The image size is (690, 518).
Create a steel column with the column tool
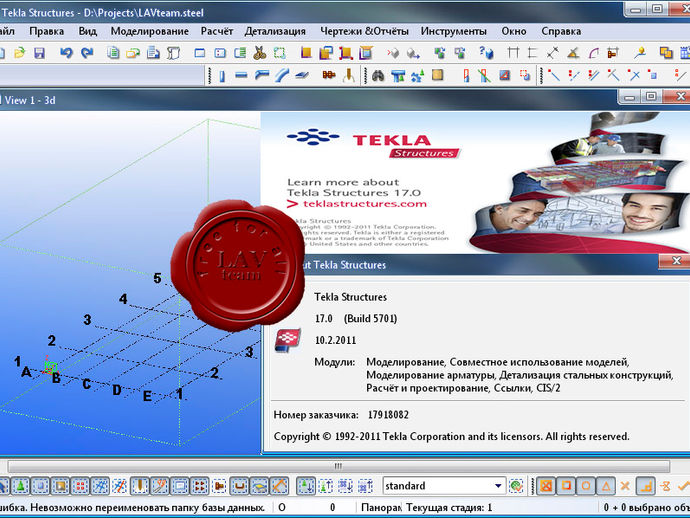tap(222, 76)
